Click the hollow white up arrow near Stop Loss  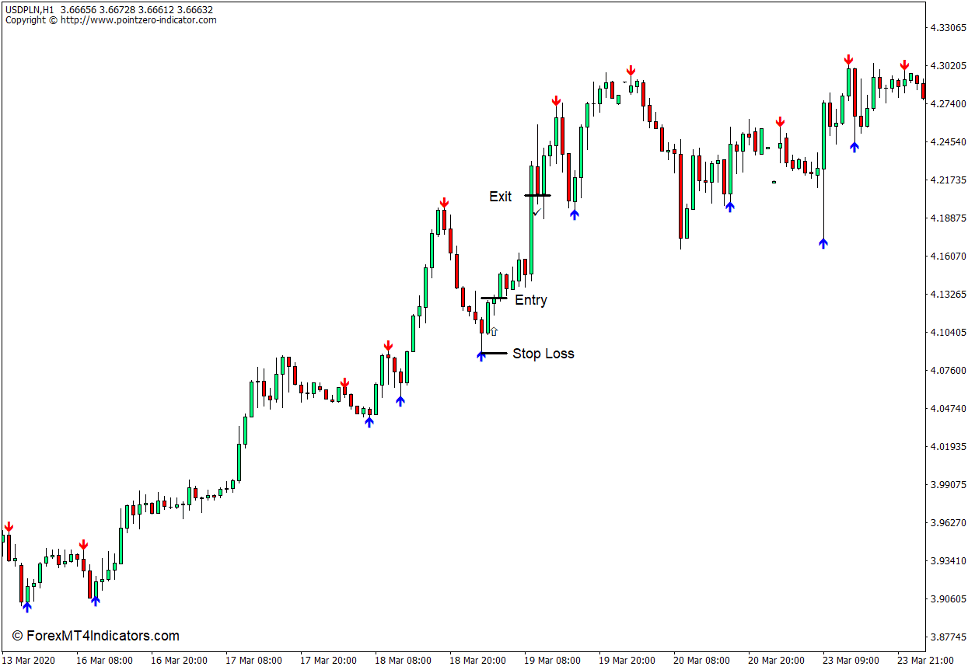point(494,331)
